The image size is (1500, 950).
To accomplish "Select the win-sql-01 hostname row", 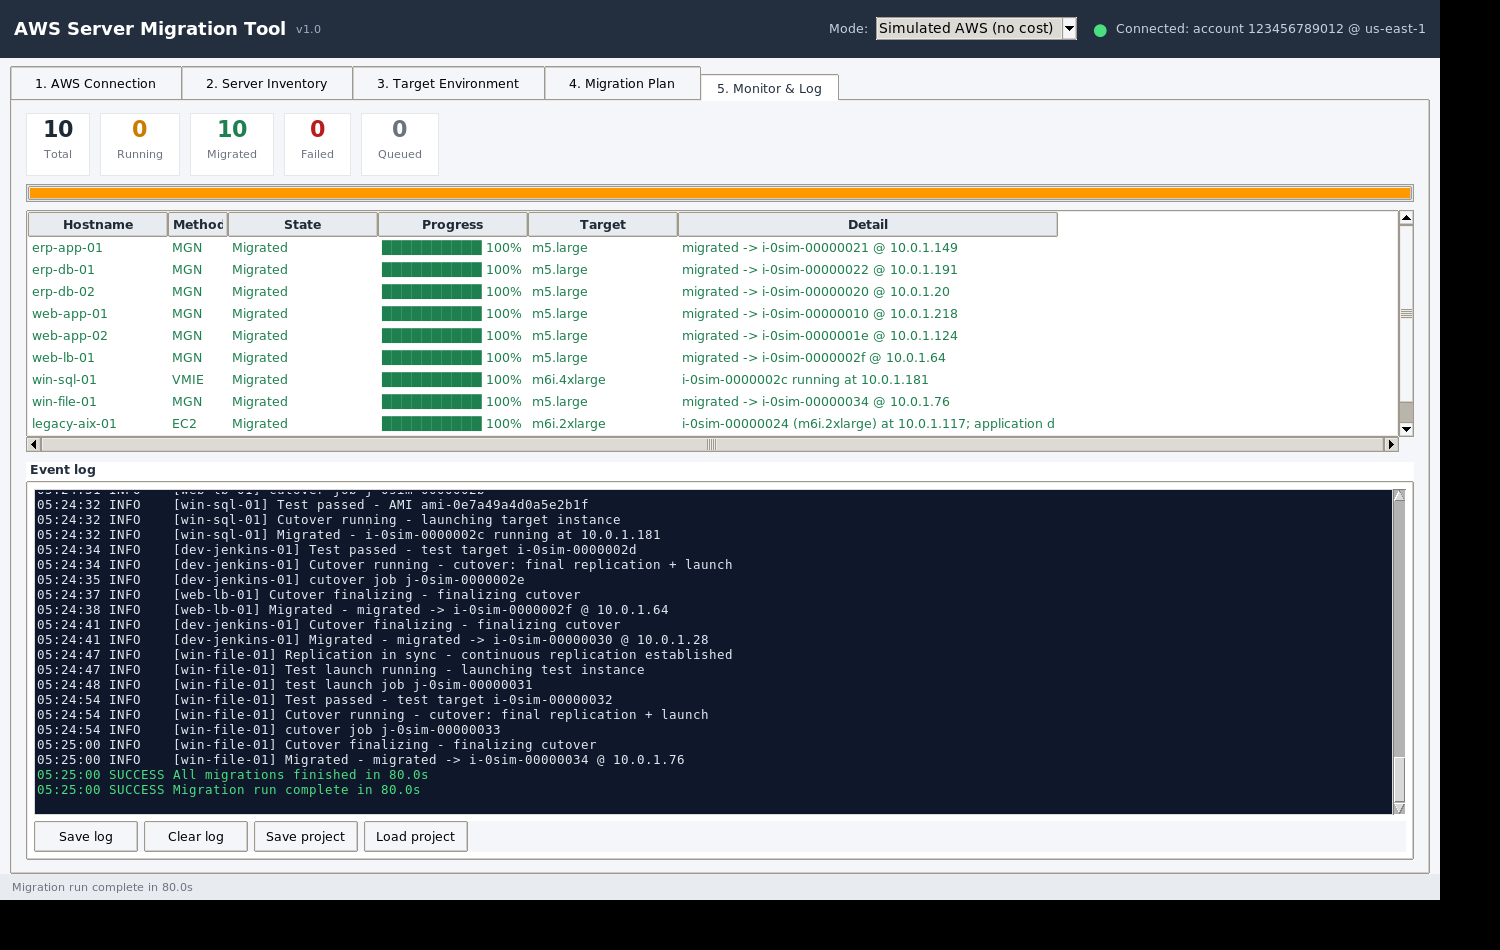I will (64, 380).
